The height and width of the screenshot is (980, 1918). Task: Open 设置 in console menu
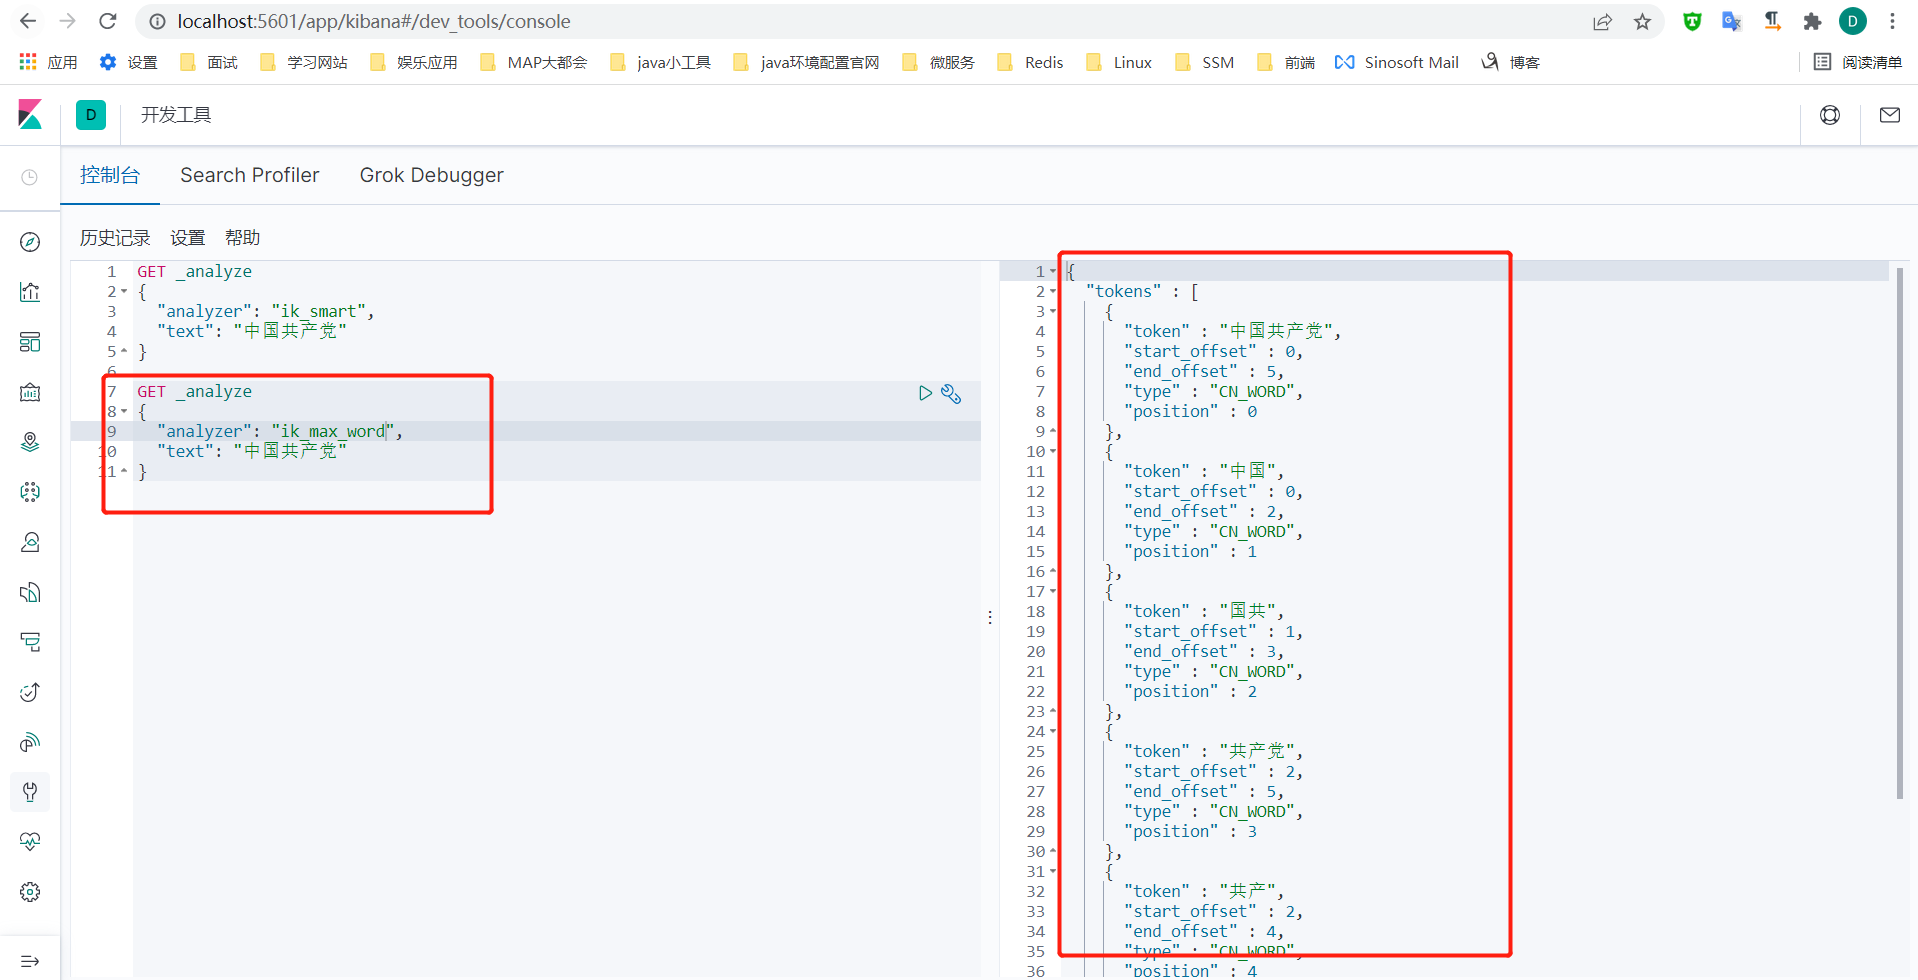coord(187,238)
